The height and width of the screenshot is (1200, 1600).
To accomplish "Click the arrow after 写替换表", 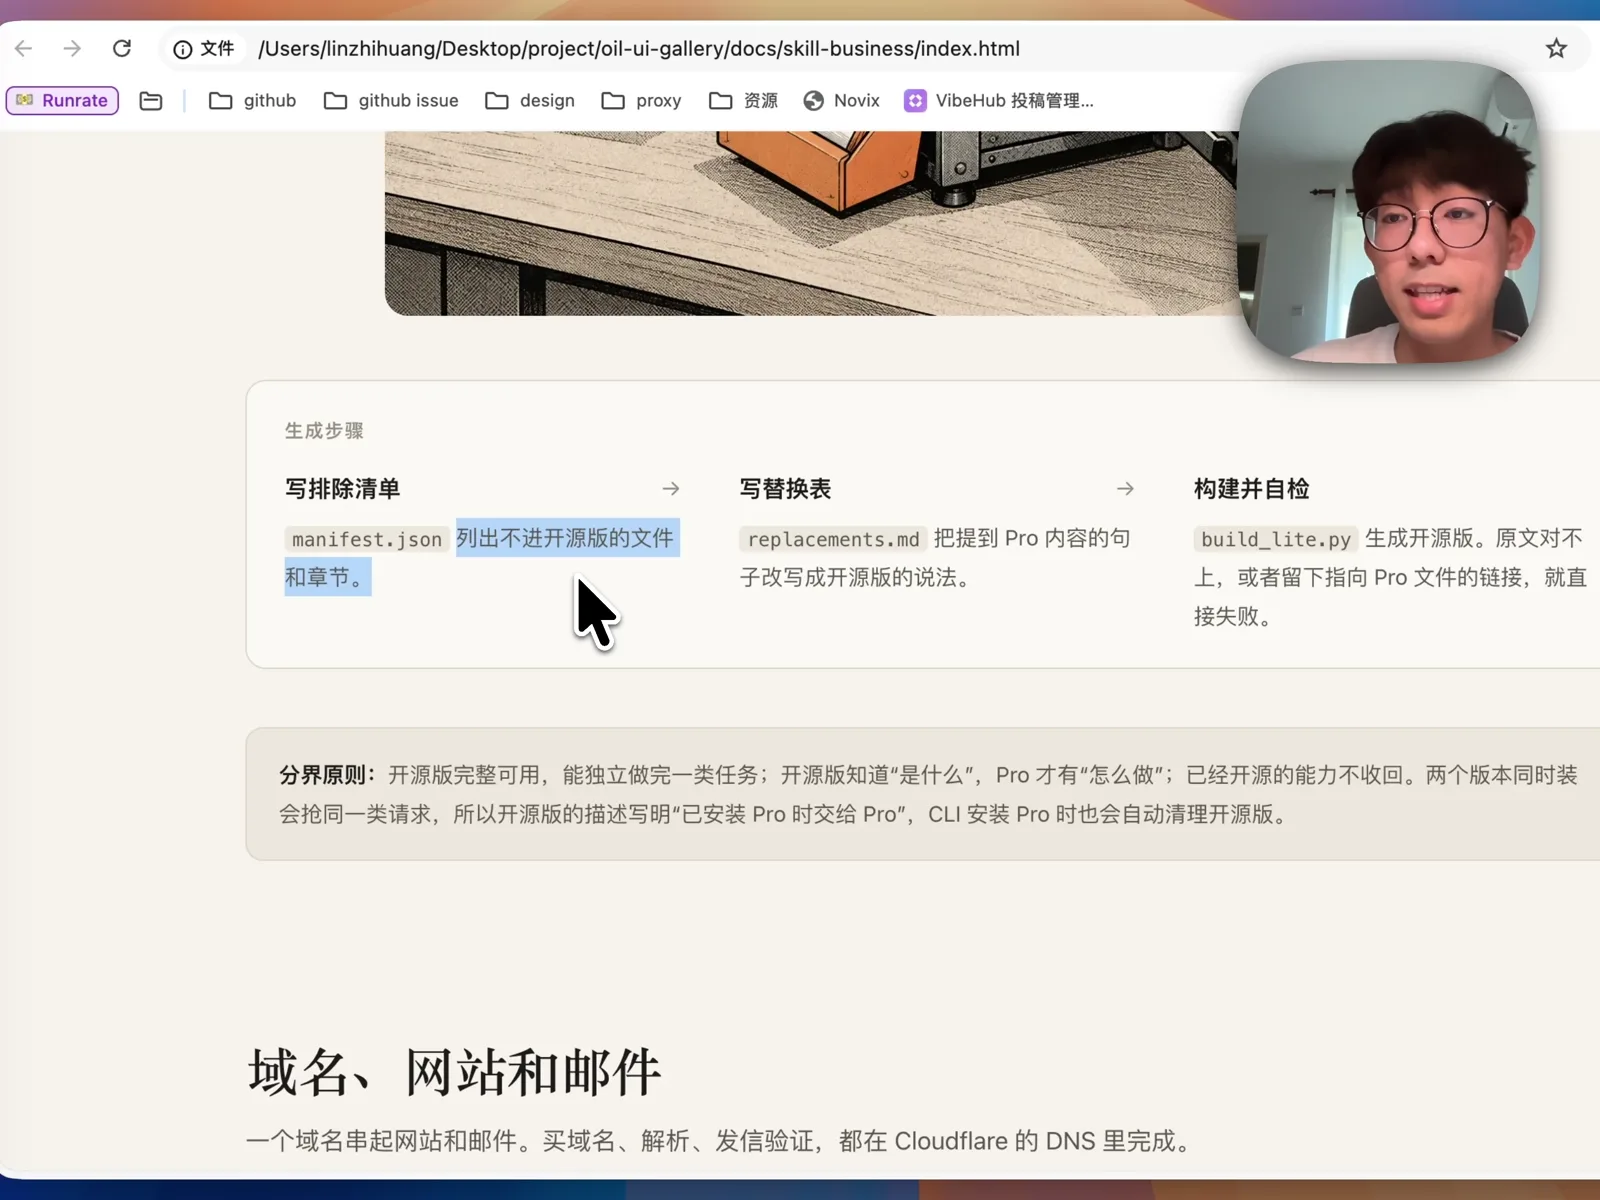I will pyautogui.click(x=1125, y=489).
